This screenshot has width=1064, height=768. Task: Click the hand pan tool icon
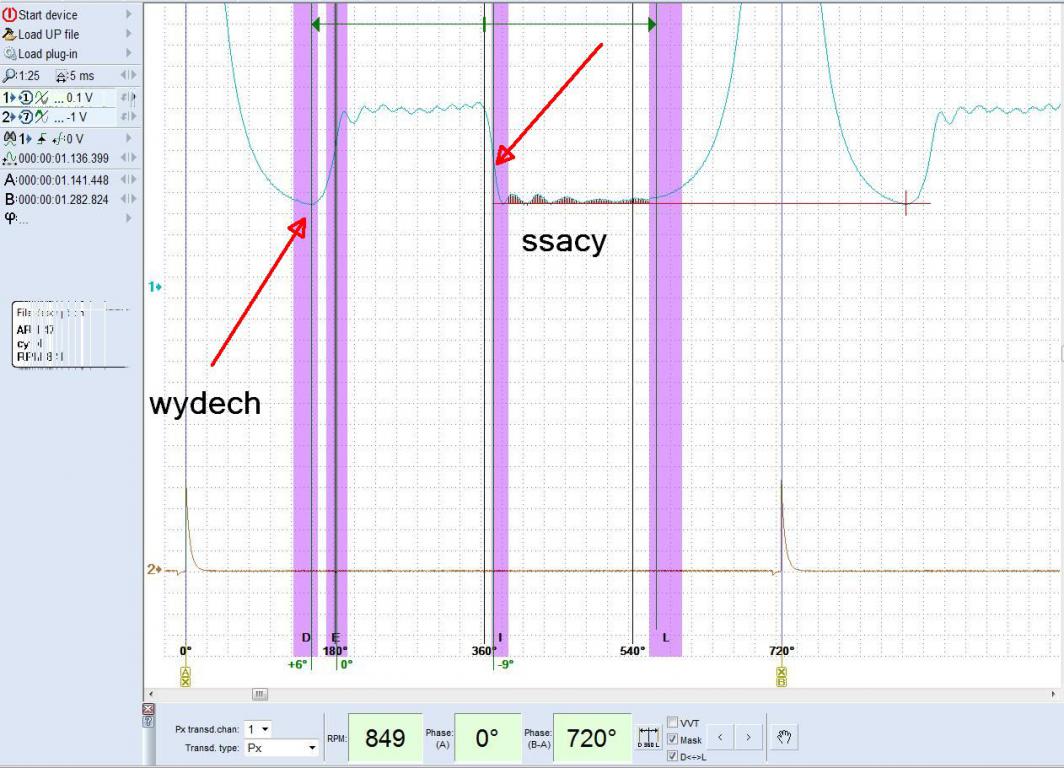point(784,737)
